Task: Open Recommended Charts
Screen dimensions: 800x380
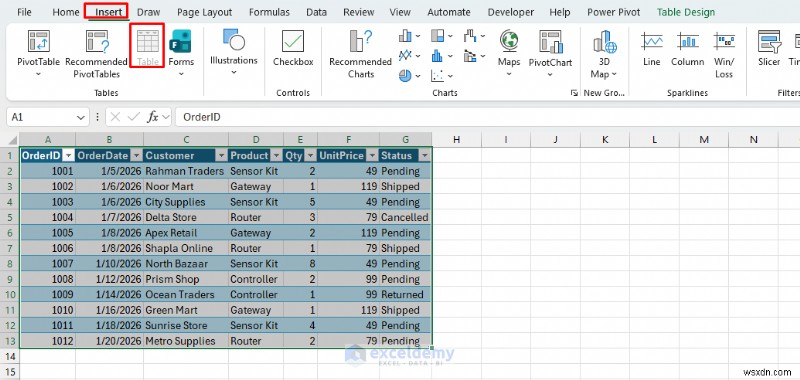Action: (x=360, y=55)
